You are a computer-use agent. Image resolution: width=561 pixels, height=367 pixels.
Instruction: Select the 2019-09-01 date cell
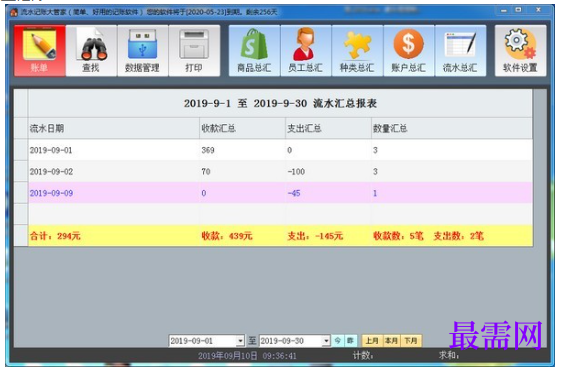tap(114, 150)
